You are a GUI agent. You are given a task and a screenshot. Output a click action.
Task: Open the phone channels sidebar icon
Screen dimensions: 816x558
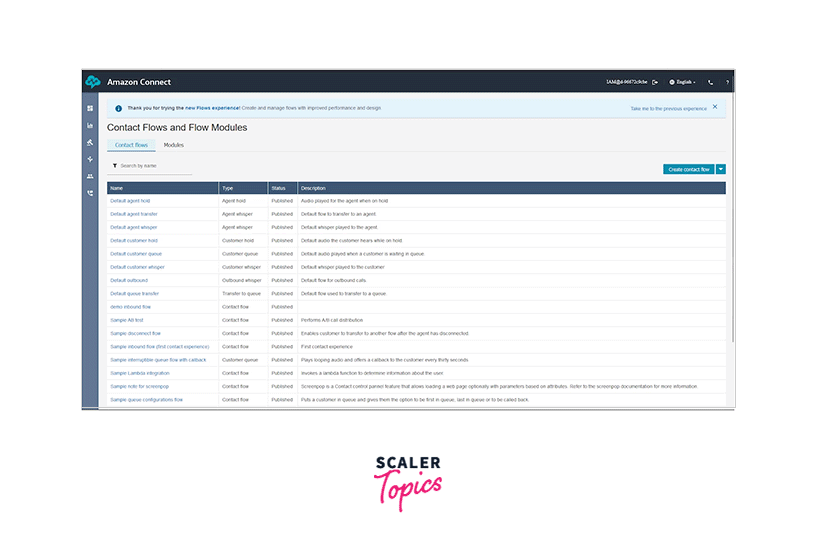[x=90, y=193]
